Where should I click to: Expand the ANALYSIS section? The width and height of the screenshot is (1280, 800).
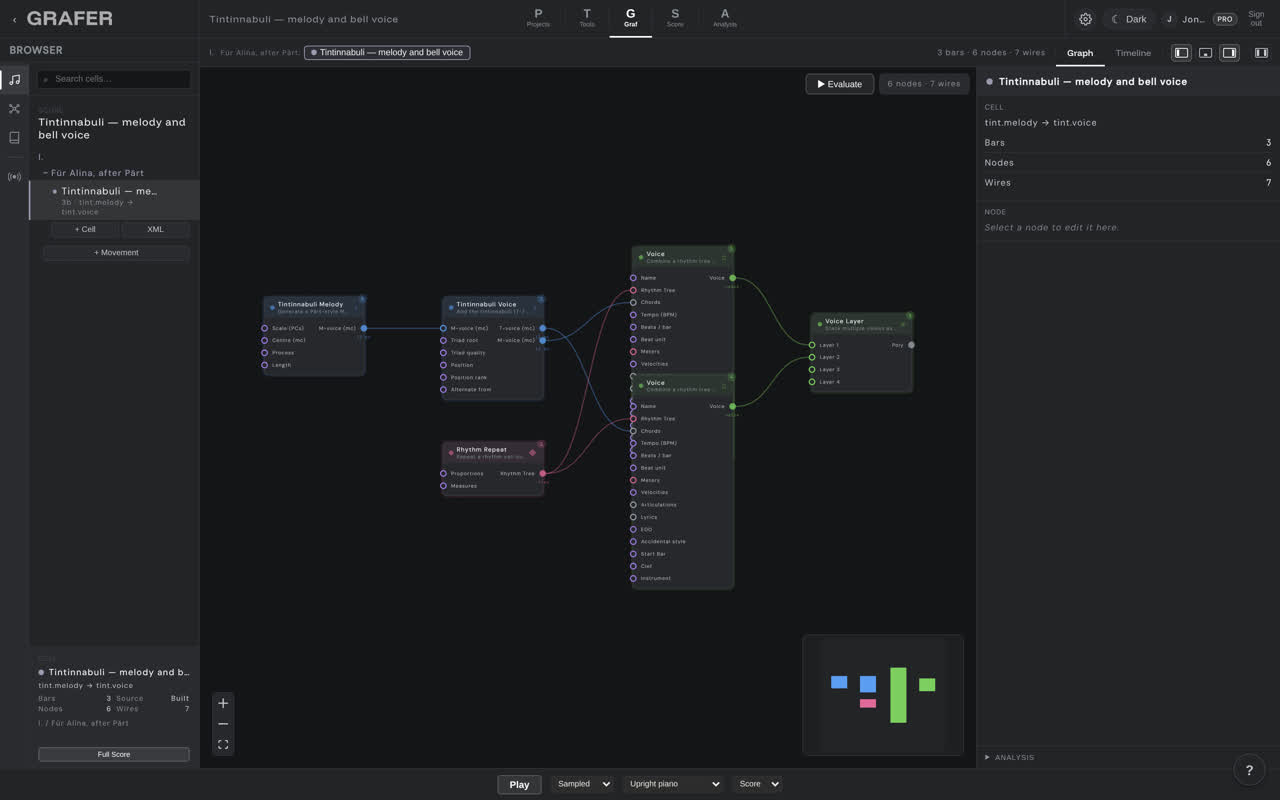1010,757
